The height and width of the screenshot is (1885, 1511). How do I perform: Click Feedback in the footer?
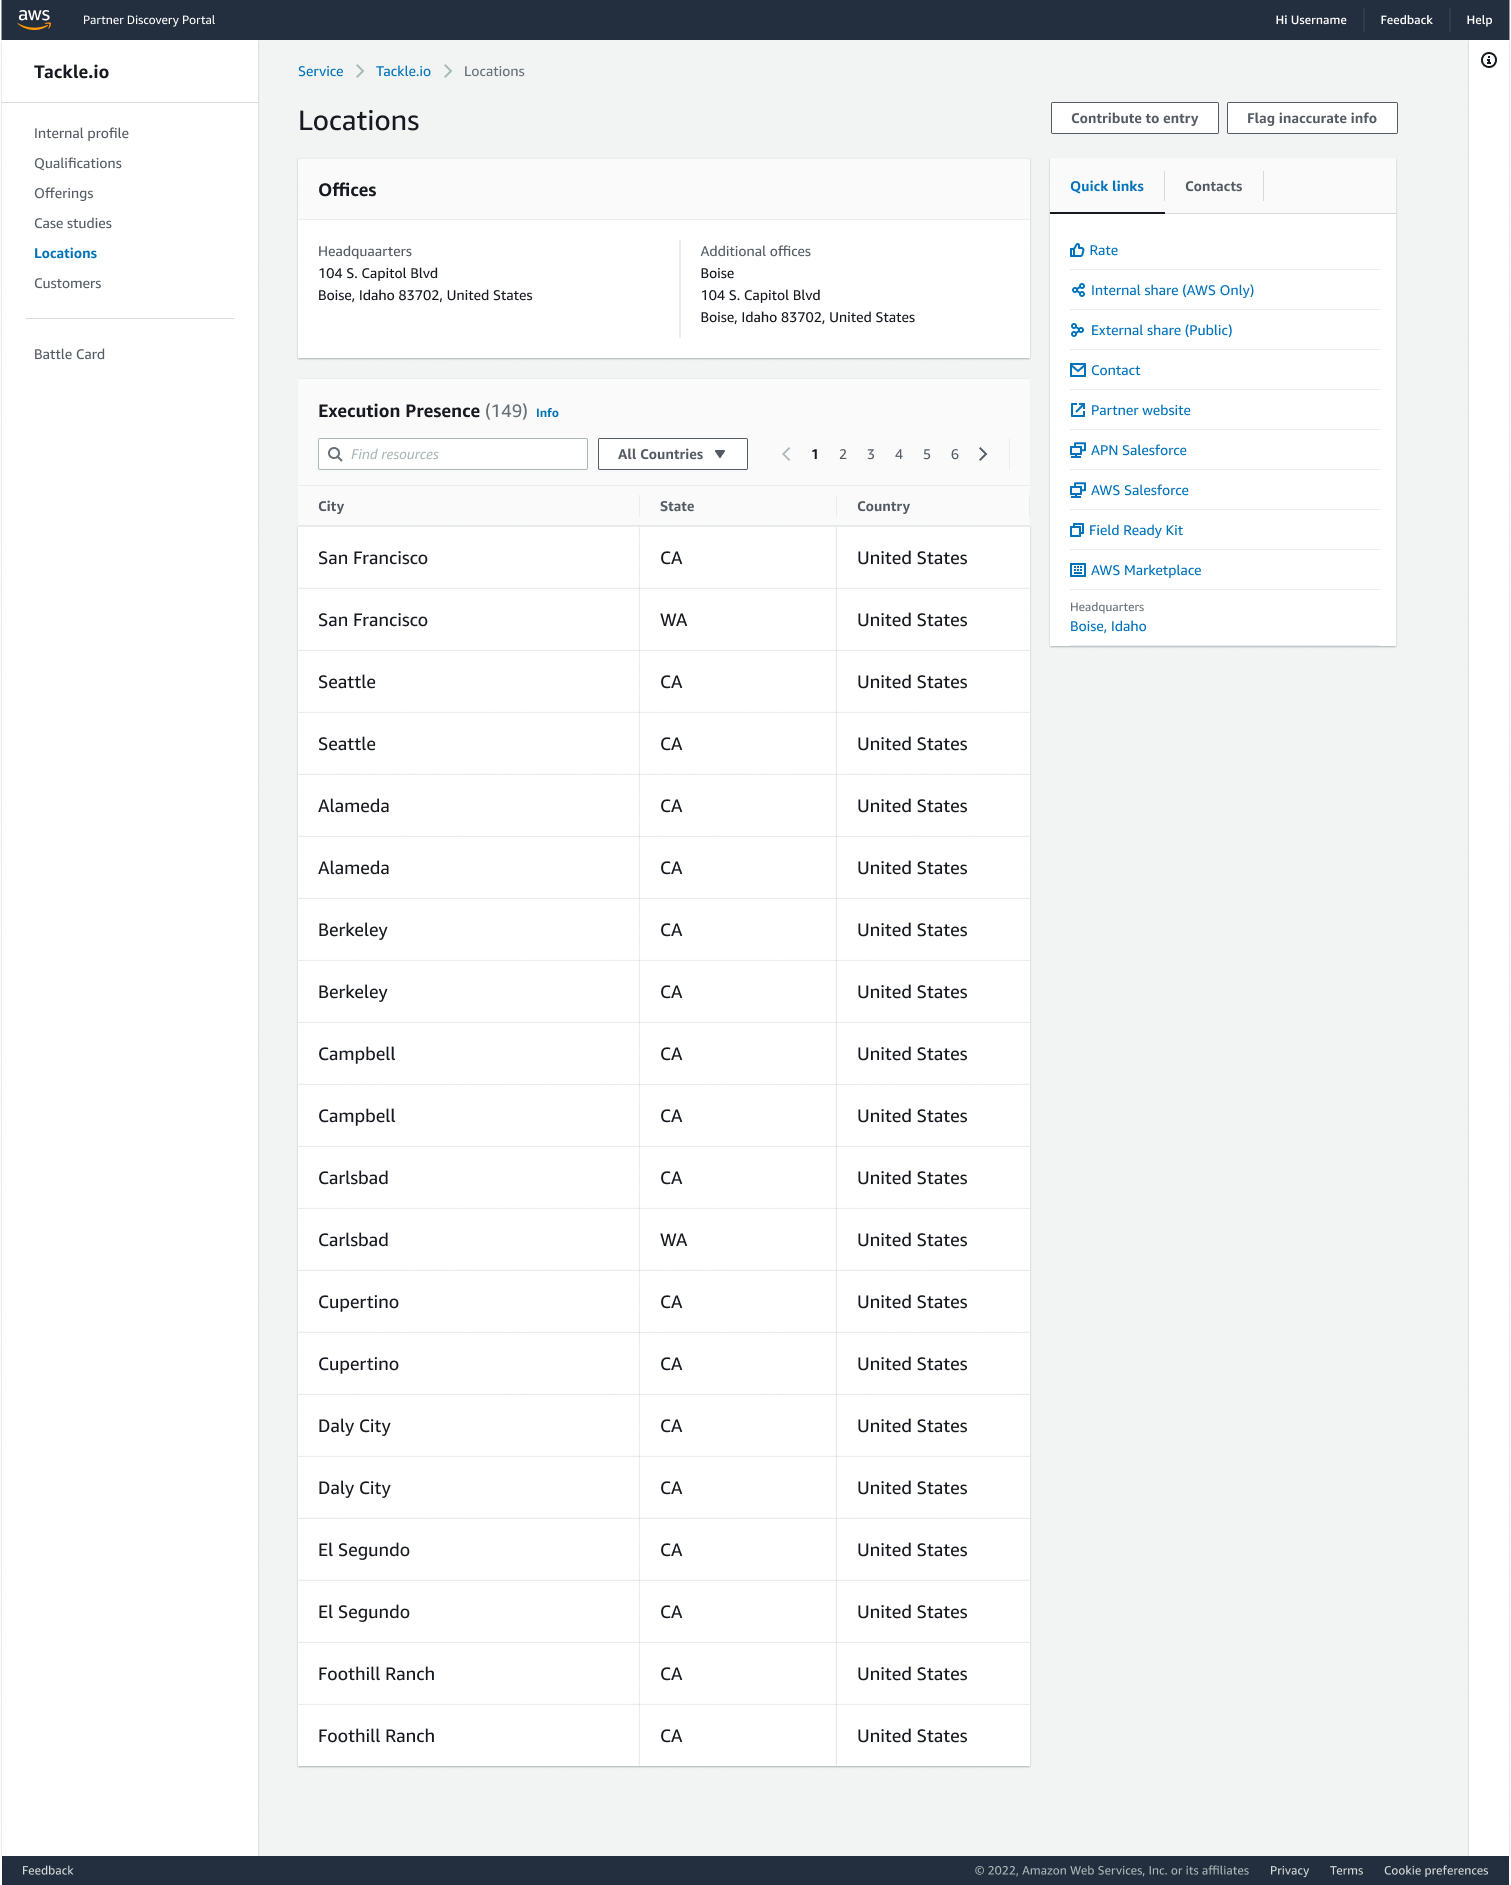click(48, 1870)
